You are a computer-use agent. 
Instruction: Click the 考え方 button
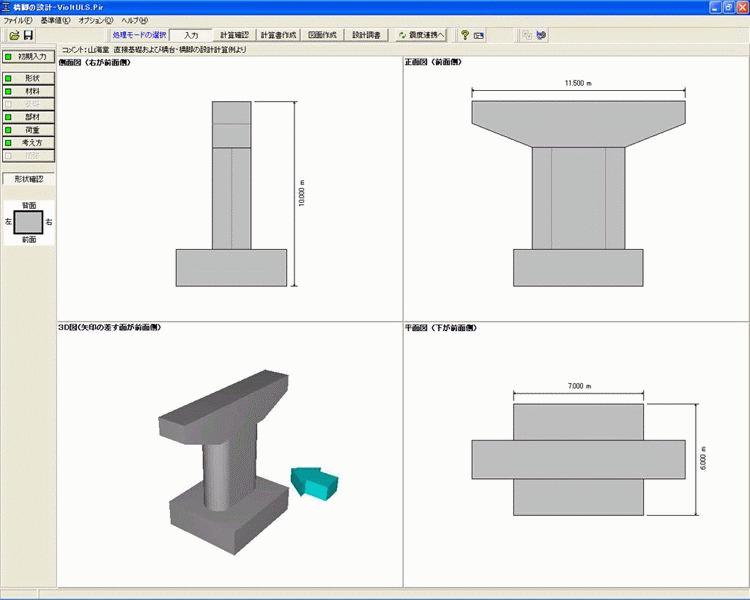pyautogui.click(x=28, y=142)
